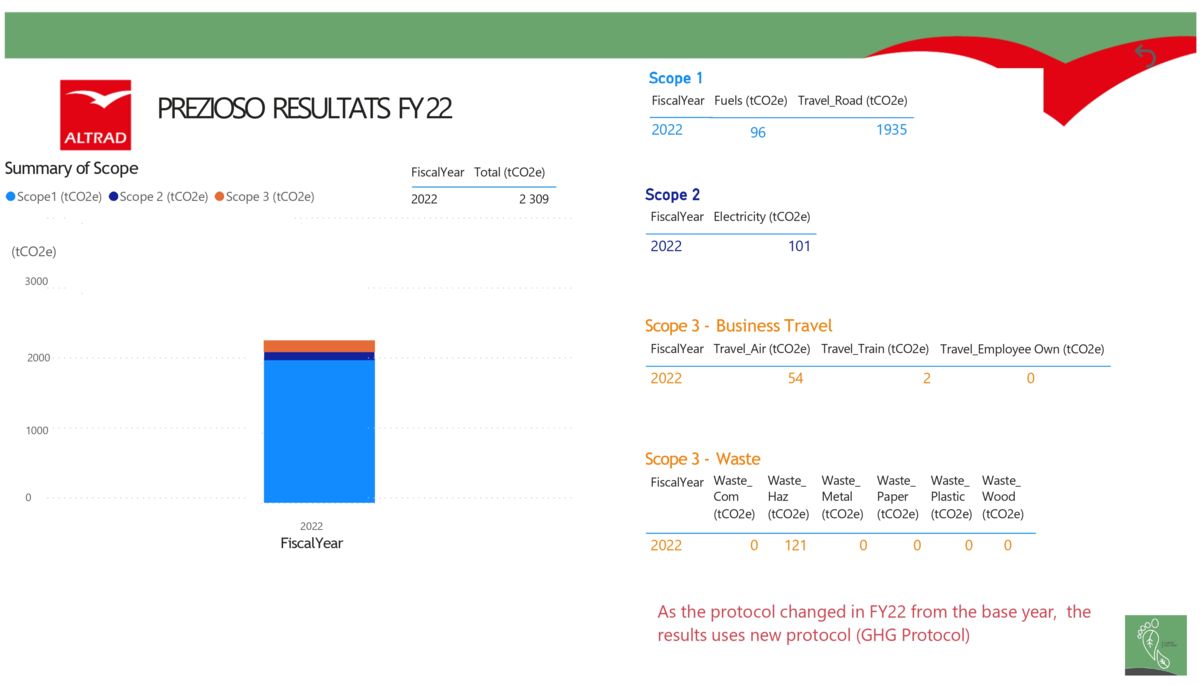Screen dimensions: 1200x685
Task: Select the Scope 3 orange legend dot
Action: (219, 197)
